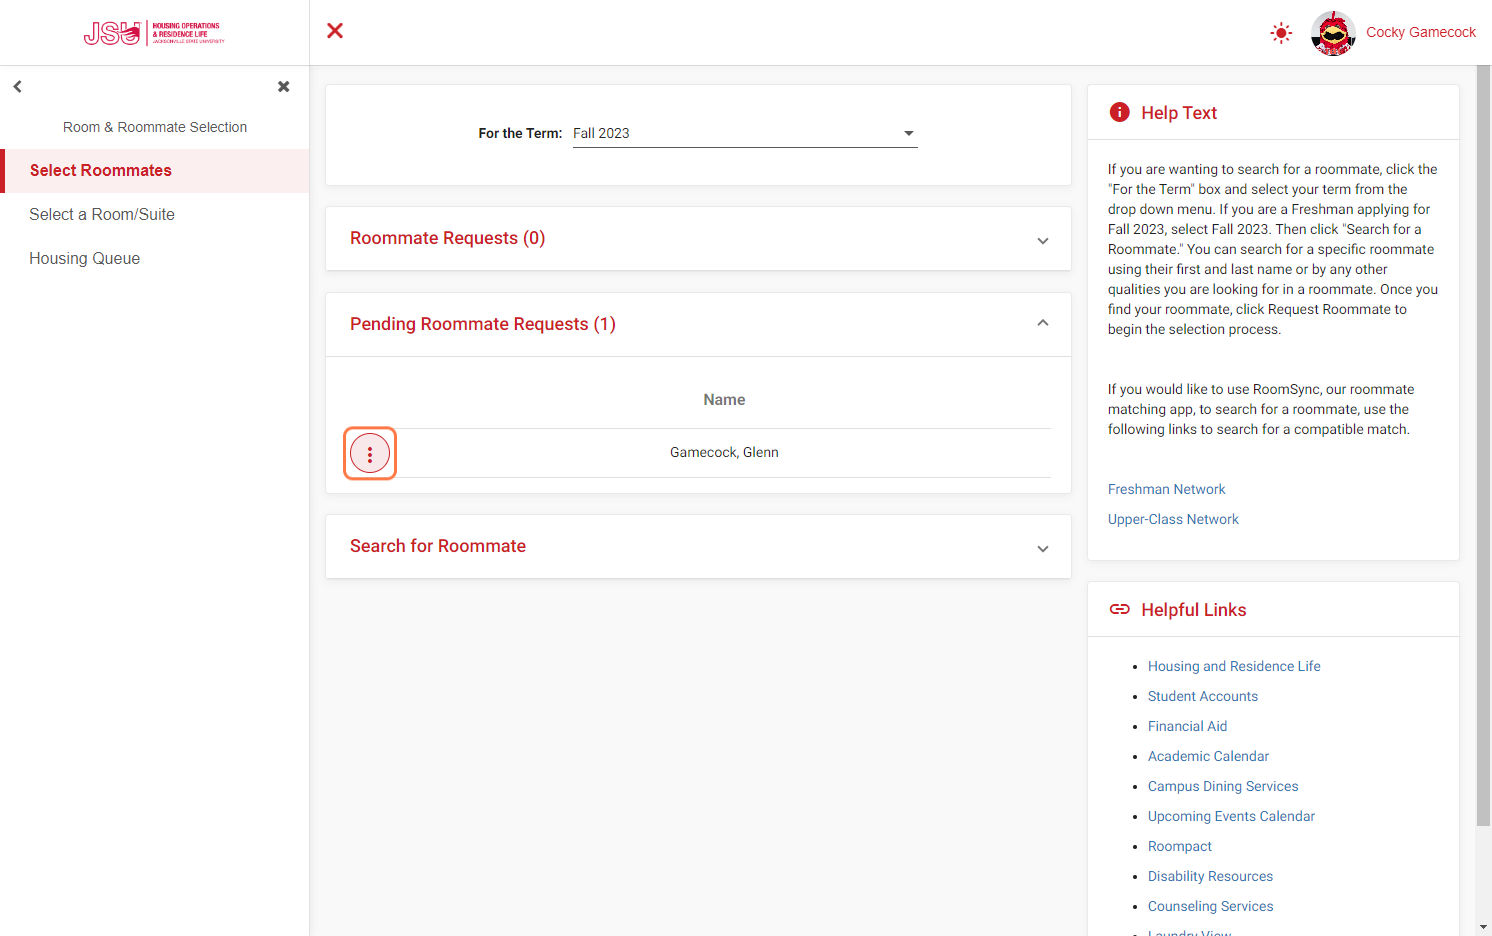Open Housing Queue menu item
This screenshot has height=936, width=1492.
155,259
